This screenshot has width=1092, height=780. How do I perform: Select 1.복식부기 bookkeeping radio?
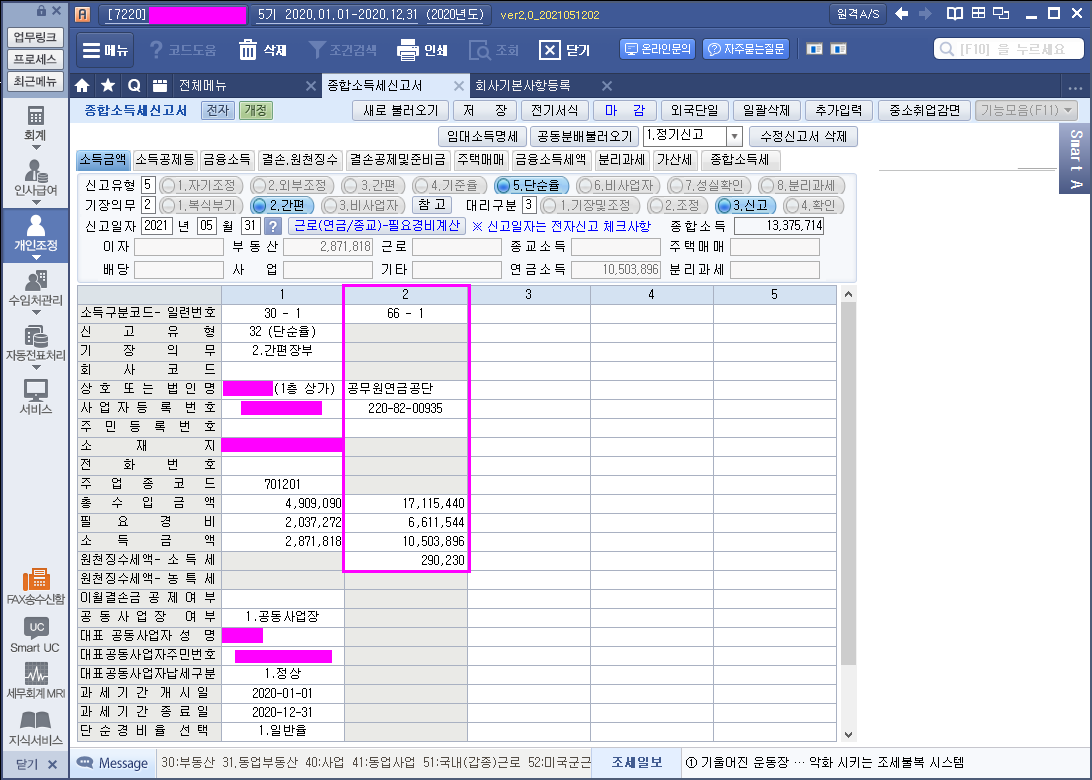201,205
